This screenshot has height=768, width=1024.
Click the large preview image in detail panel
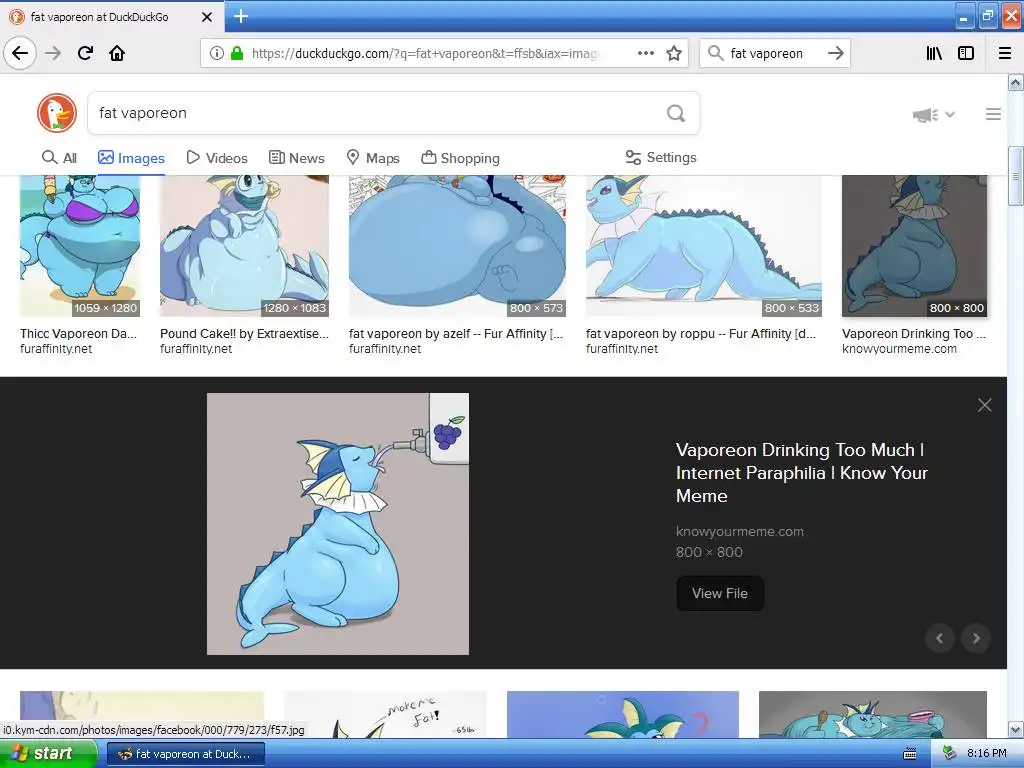338,524
